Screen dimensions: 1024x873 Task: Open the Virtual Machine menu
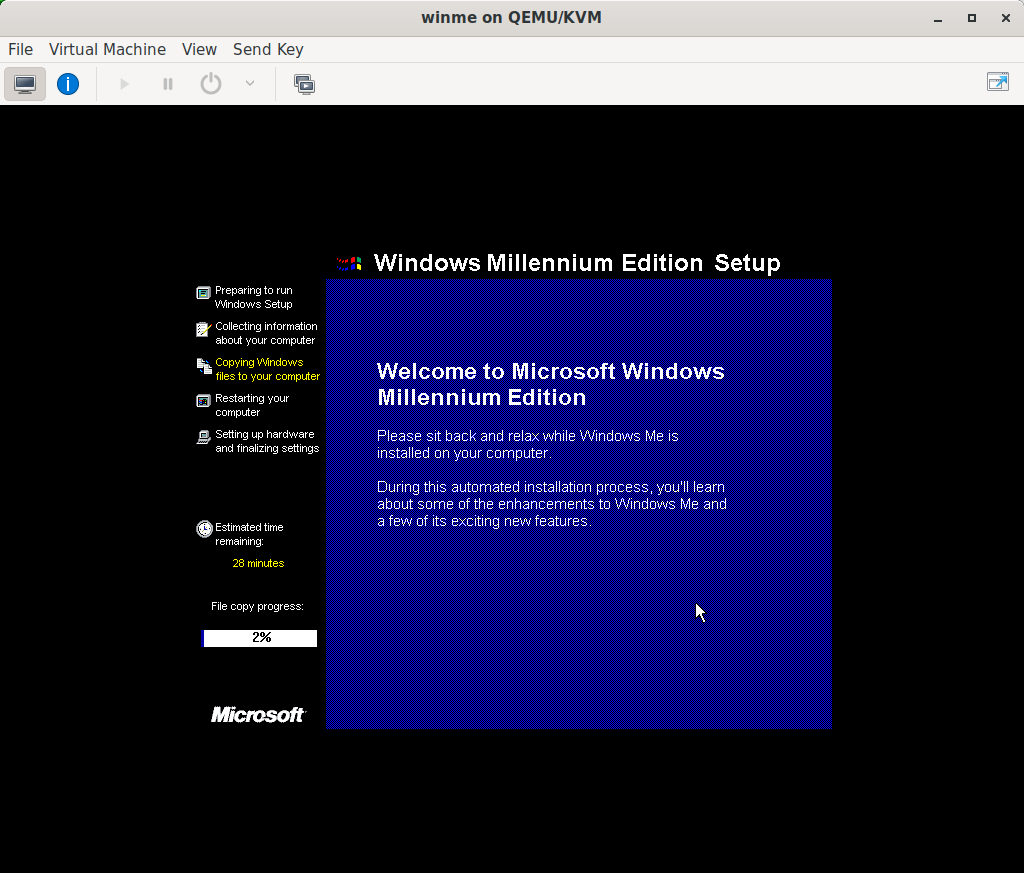point(107,50)
